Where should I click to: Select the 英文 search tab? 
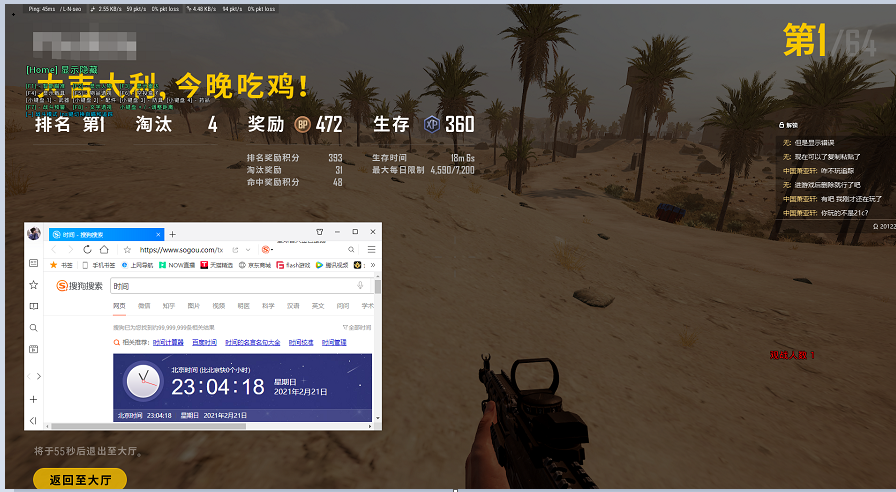318,306
